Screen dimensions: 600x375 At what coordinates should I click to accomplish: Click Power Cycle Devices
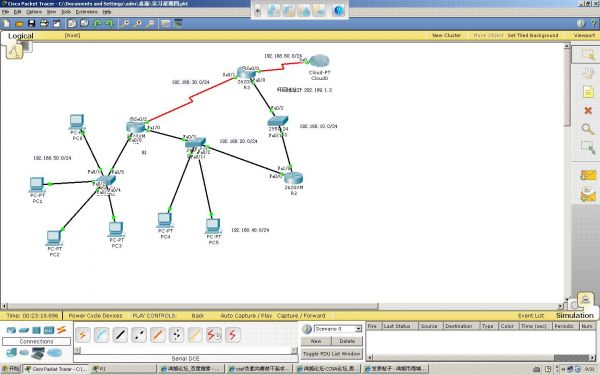[95, 316]
